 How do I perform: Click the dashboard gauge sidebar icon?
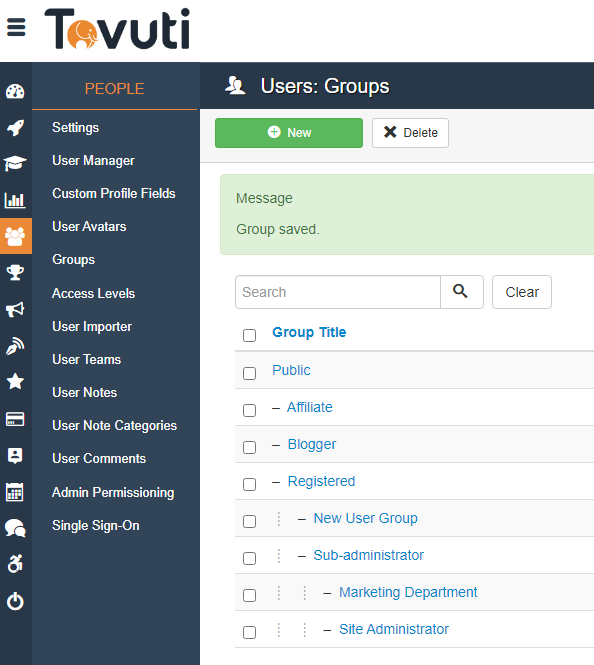click(x=15, y=91)
